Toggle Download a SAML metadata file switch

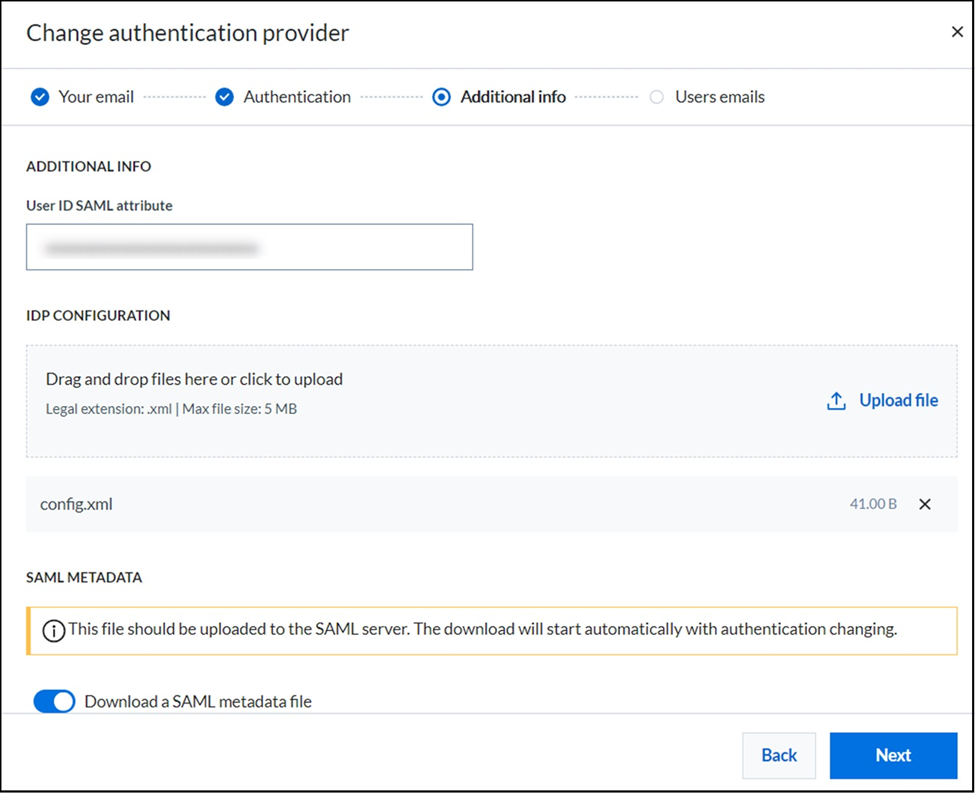54,701
